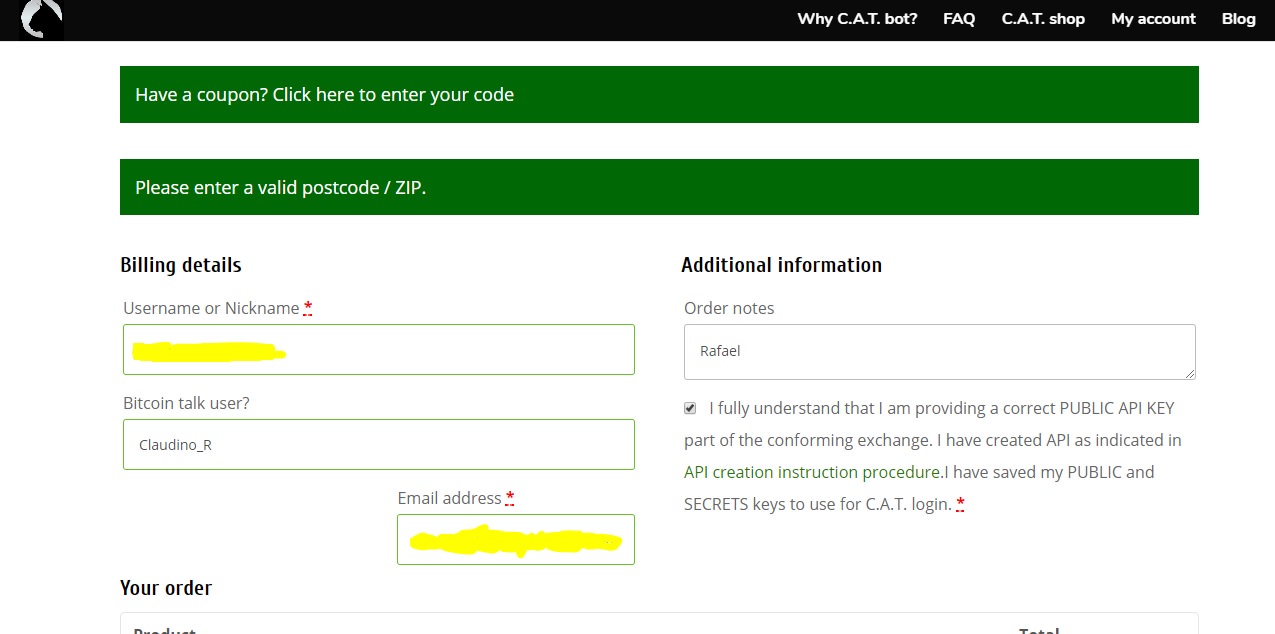Uncheck the PUBLIC API KEY agreement checkbox
1275x634 pixels.
tap(690, 408)
